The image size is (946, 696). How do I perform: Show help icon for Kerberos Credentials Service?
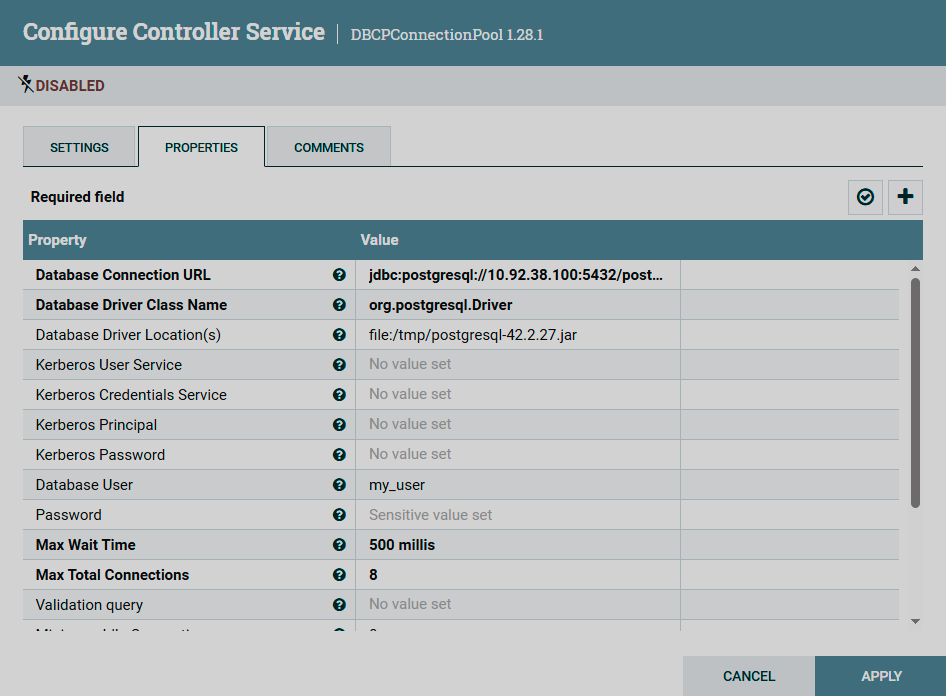[339, 395]
